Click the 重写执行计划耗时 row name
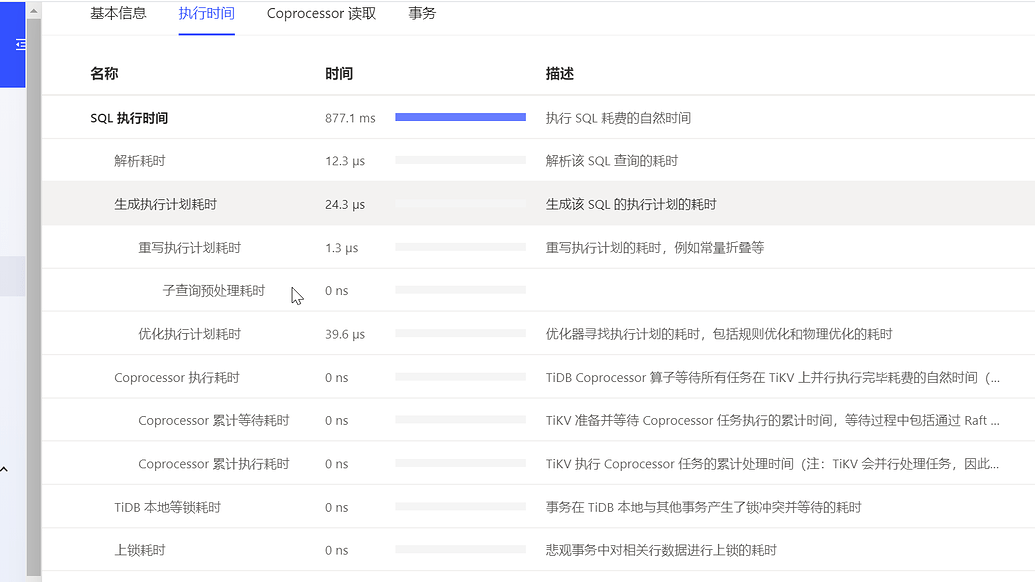The width and height of the screenshot is (1035, 582). (189, 248)
